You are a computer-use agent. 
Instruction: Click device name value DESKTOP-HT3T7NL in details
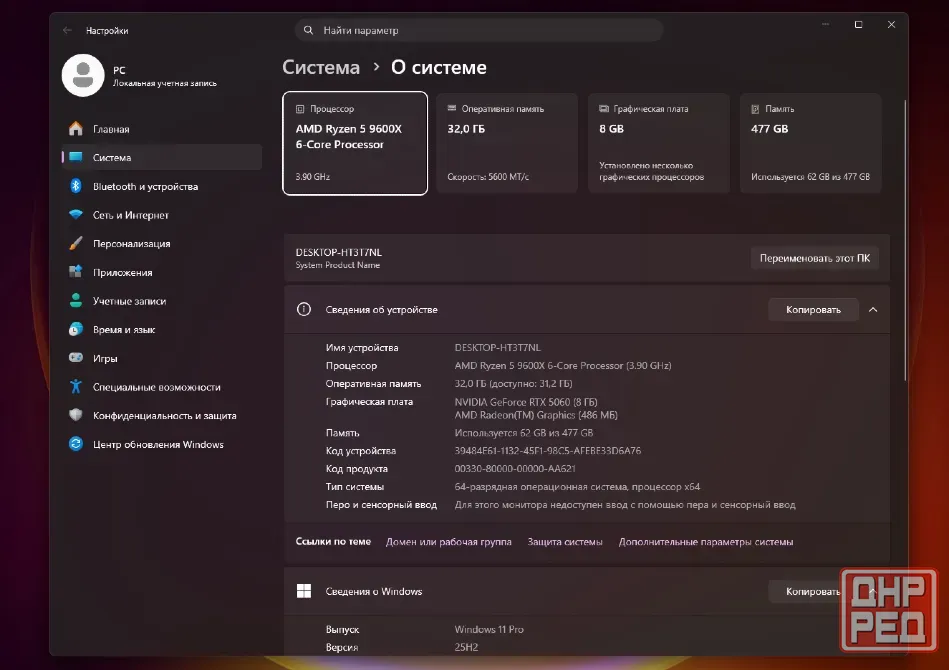point(497,347)
